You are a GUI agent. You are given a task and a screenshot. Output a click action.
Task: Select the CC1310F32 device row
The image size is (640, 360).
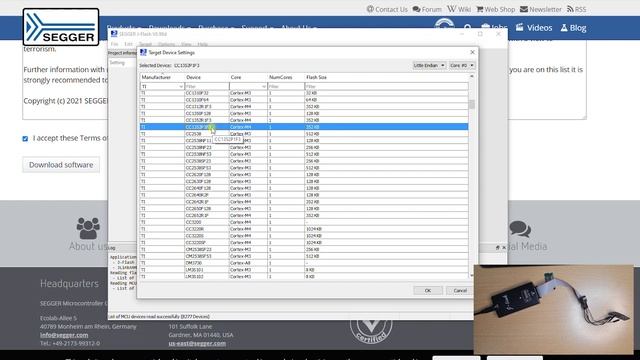click(x=304, y=93)
